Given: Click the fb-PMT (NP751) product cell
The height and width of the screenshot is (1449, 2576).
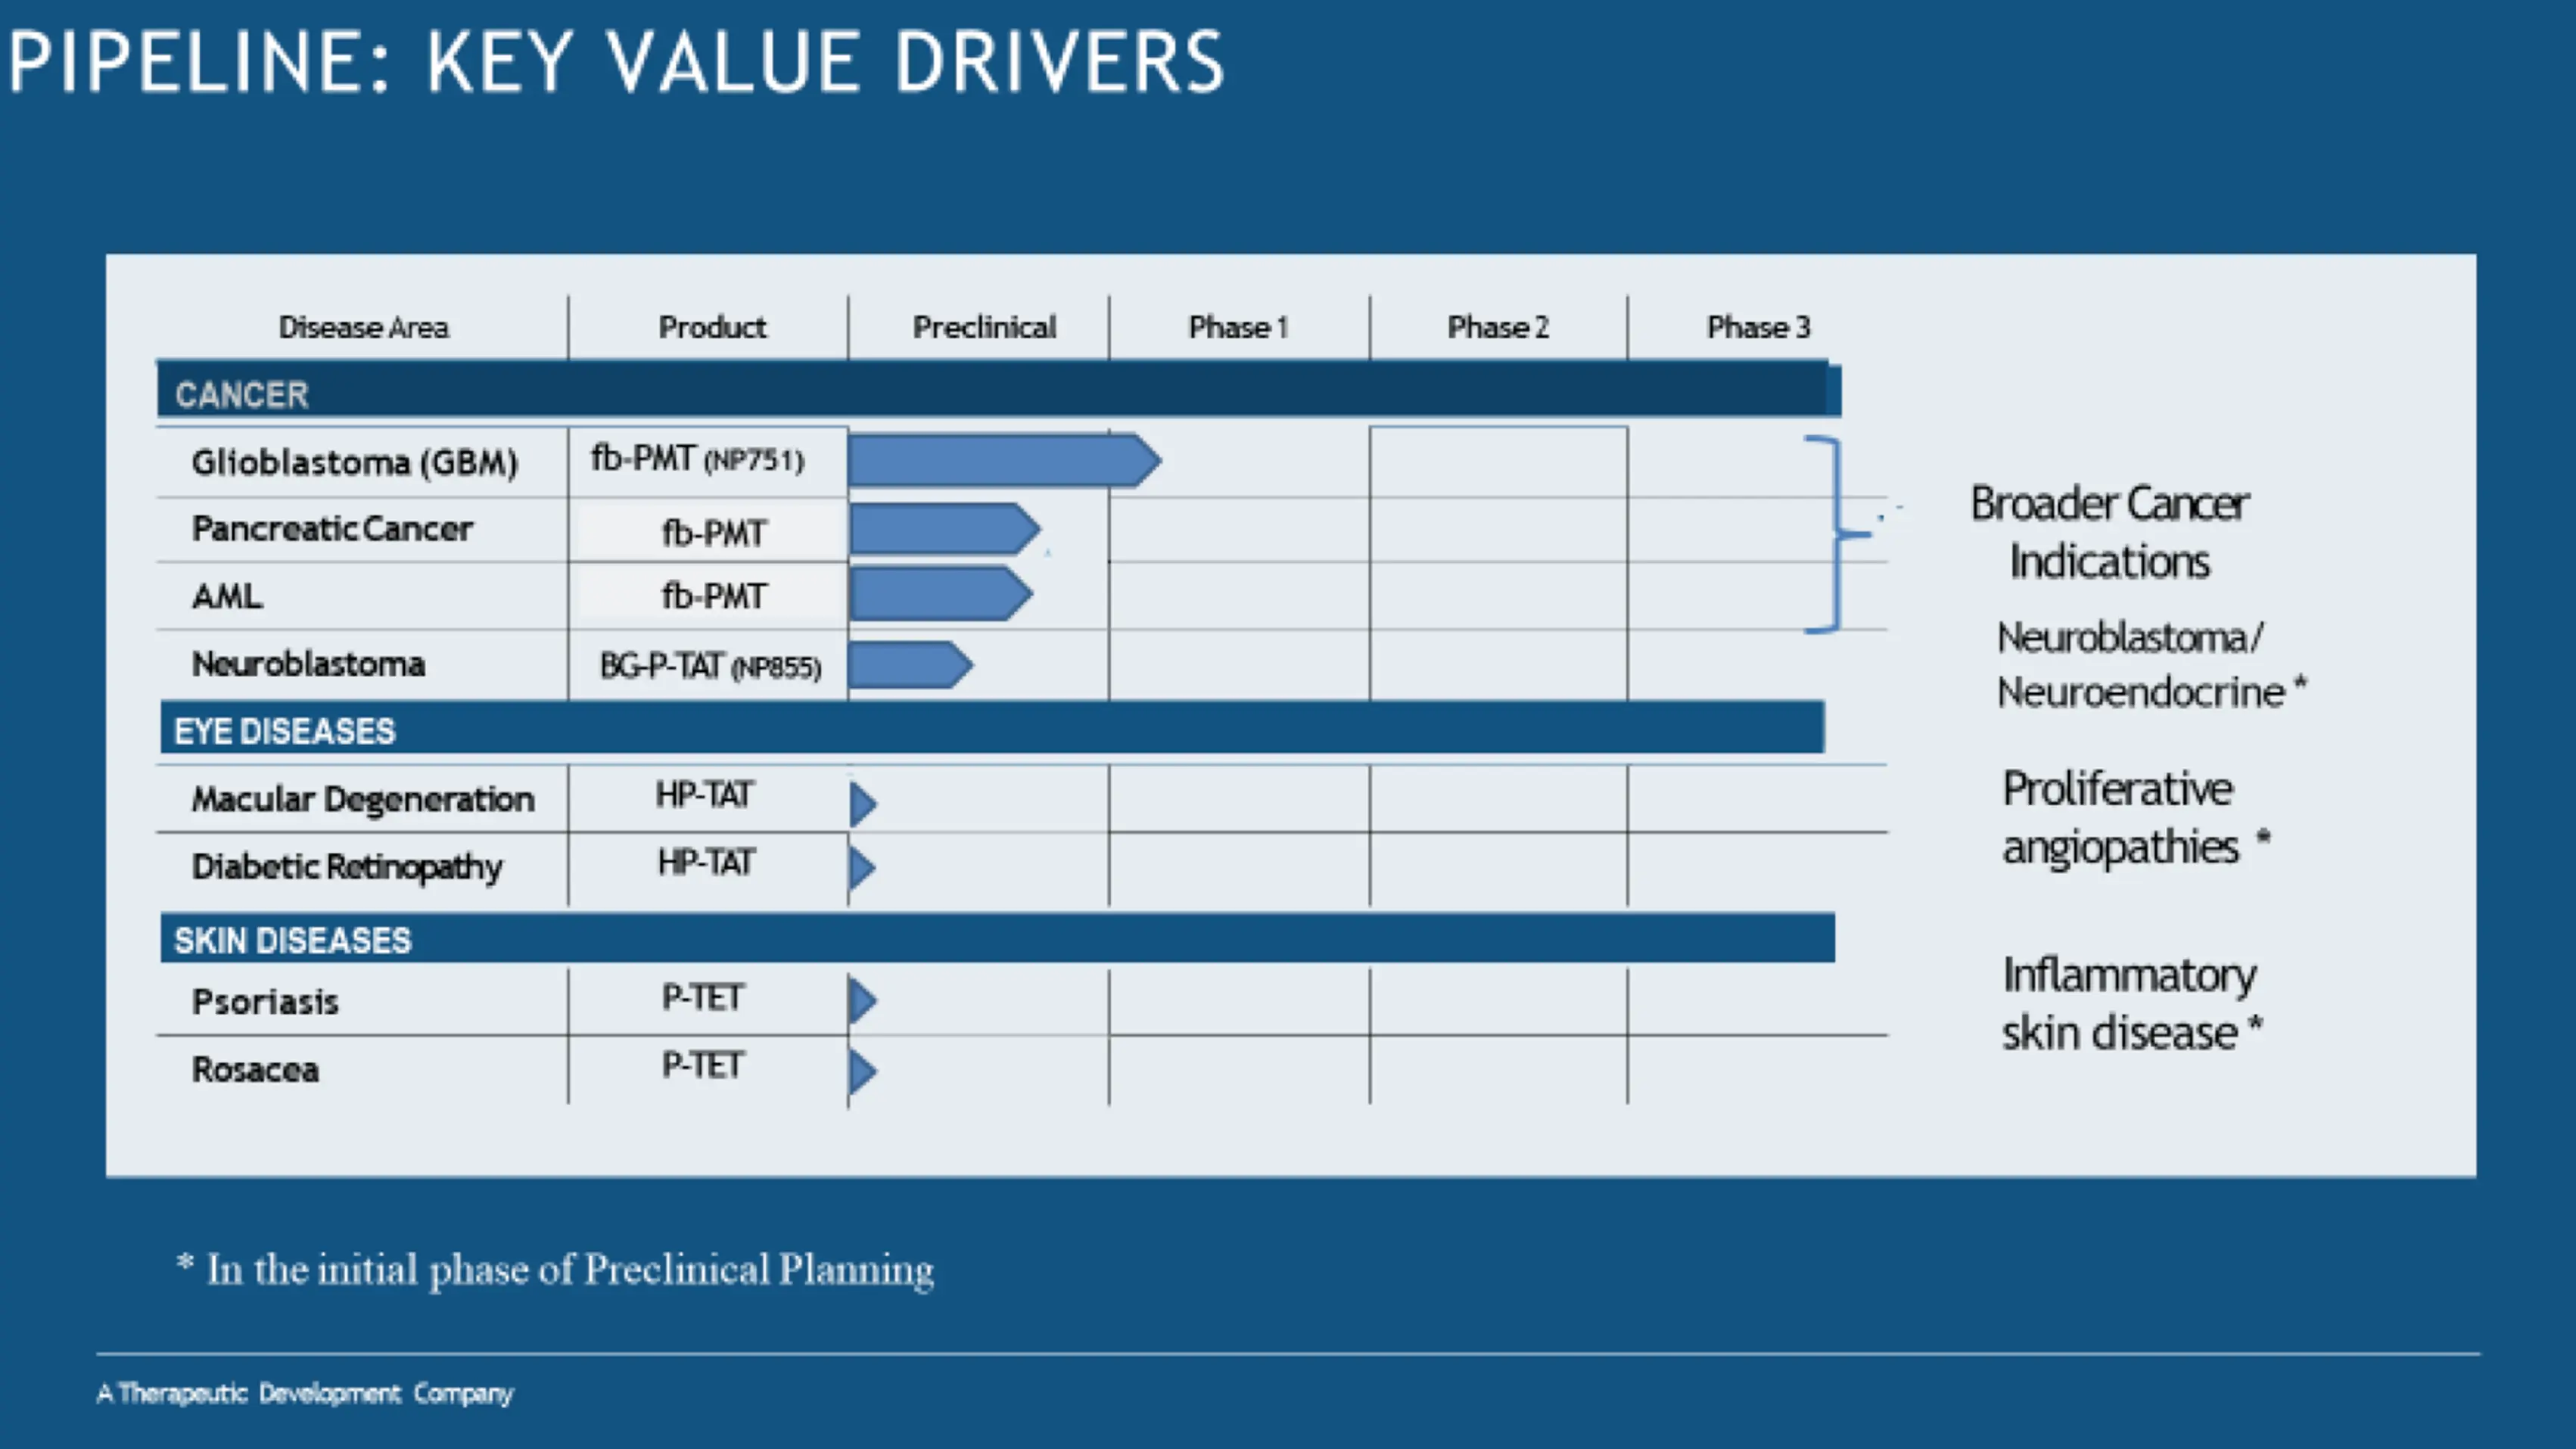Looking at the screenshot, I should point(697,459).
